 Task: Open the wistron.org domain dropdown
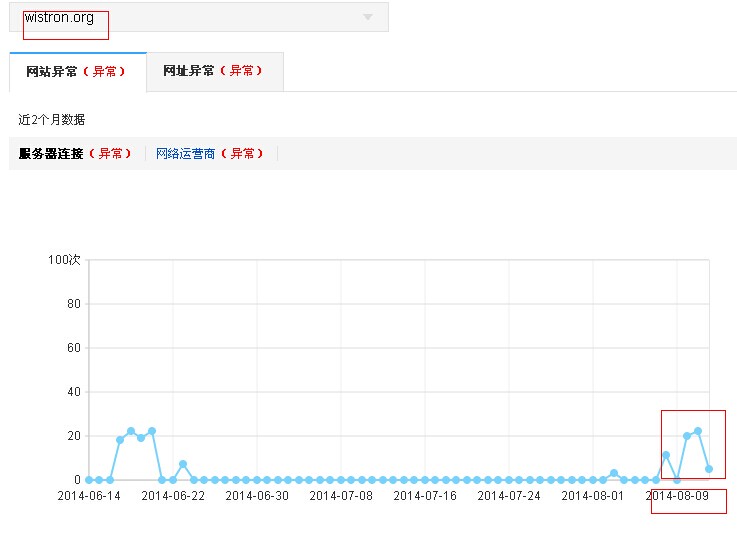pos(190,17)
